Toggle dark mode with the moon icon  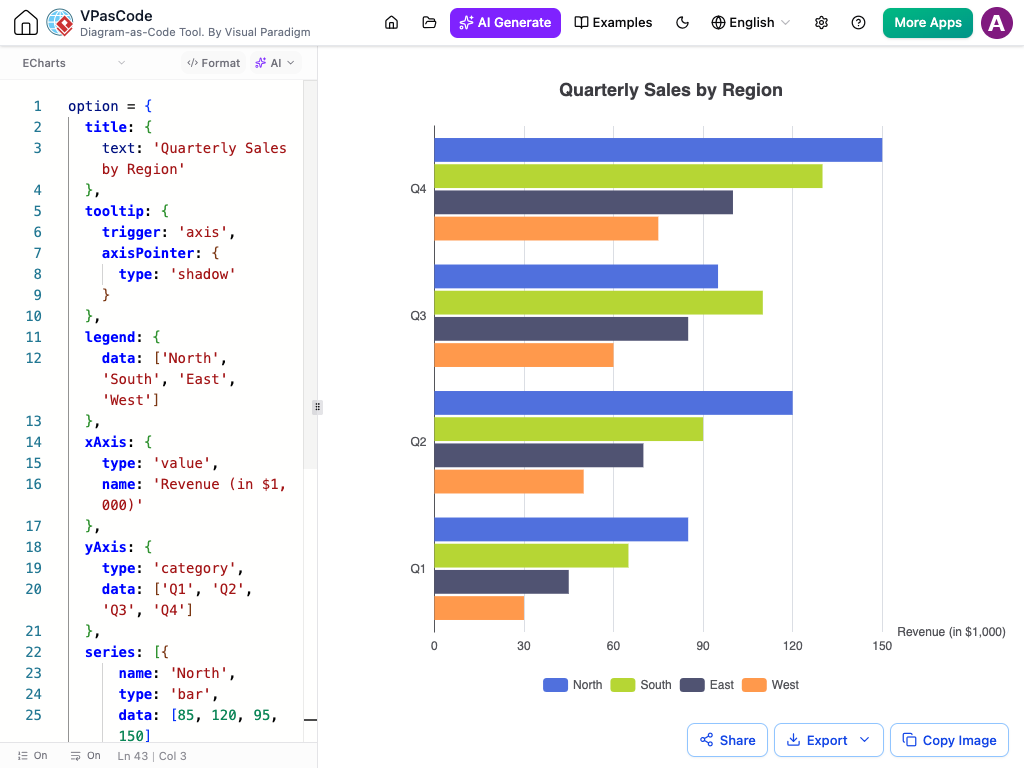pyautogui.click(x=682, y=23)
